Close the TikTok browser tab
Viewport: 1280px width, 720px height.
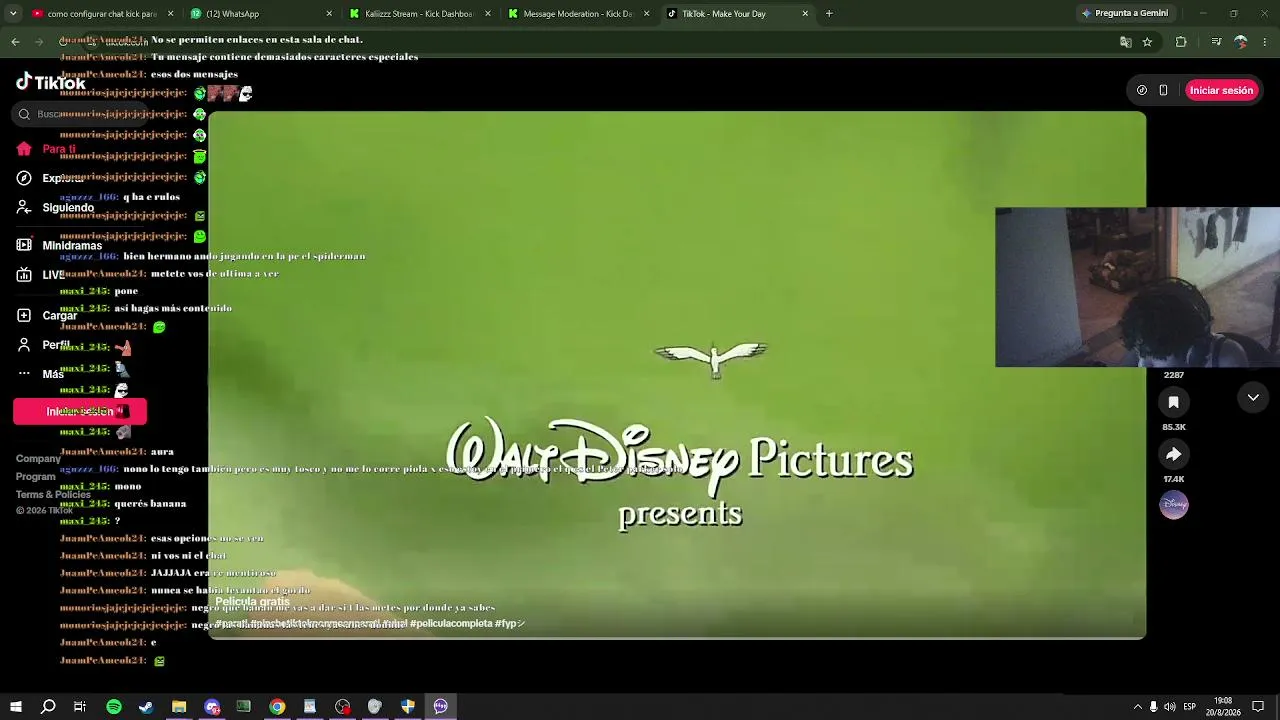[x=805, y=14]
